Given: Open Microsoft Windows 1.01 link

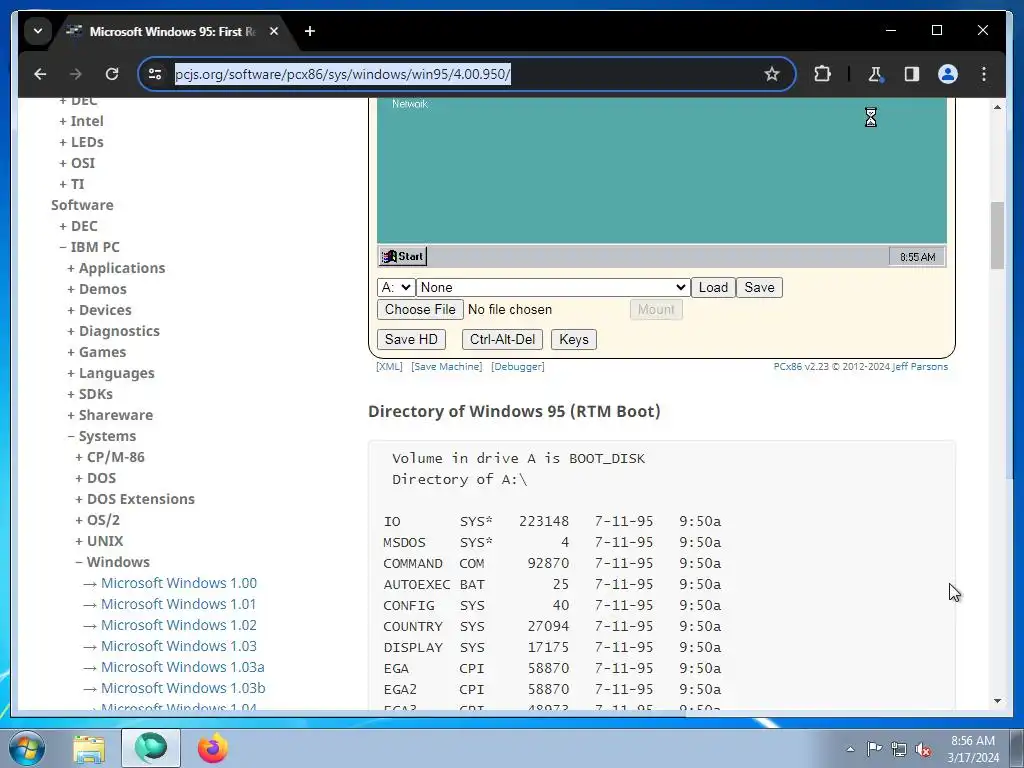Looking at the screenshot, I should (x=178, y=604).
